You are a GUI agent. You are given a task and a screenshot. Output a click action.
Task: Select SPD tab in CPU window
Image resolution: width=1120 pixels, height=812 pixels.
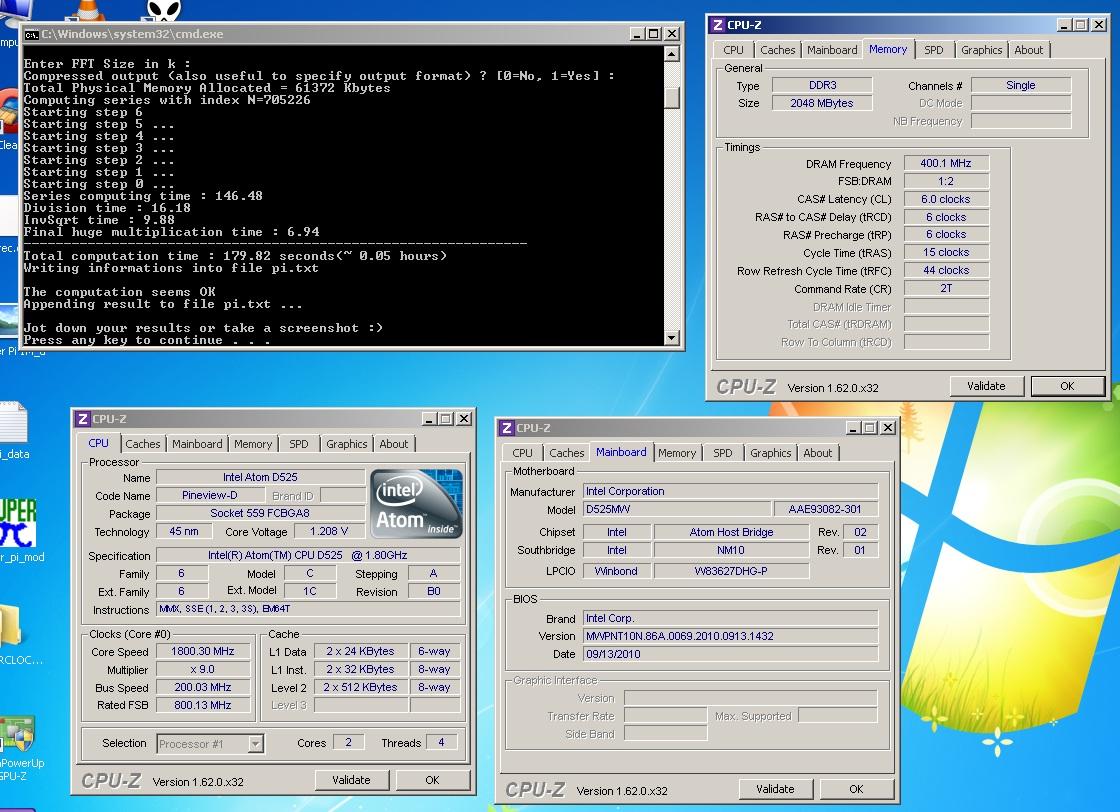point(299,444)
